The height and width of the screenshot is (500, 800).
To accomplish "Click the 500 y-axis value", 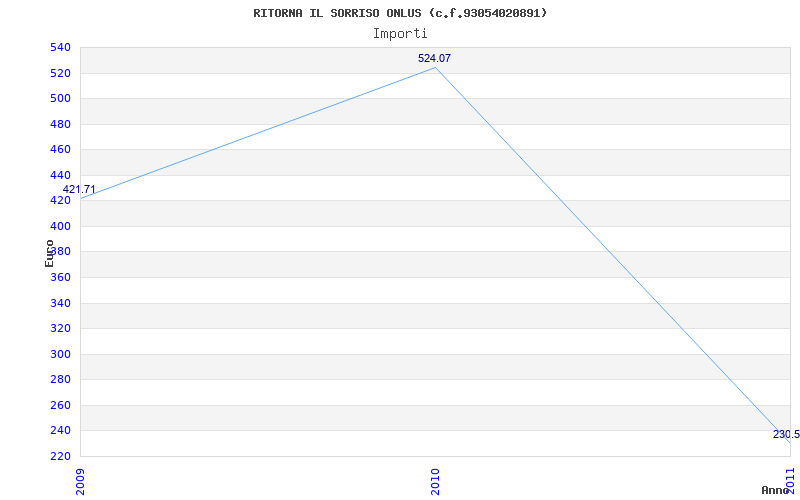I will pos(60,98).
